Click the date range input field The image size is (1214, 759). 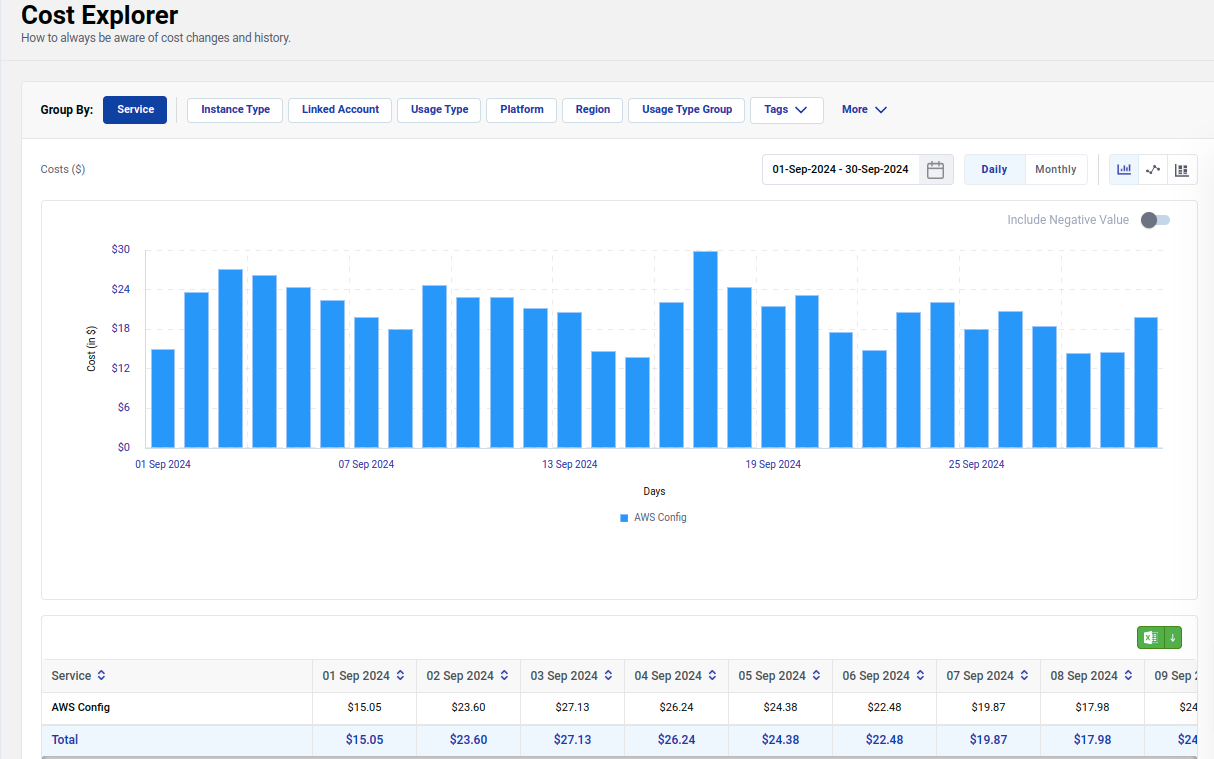coord(841,170)
